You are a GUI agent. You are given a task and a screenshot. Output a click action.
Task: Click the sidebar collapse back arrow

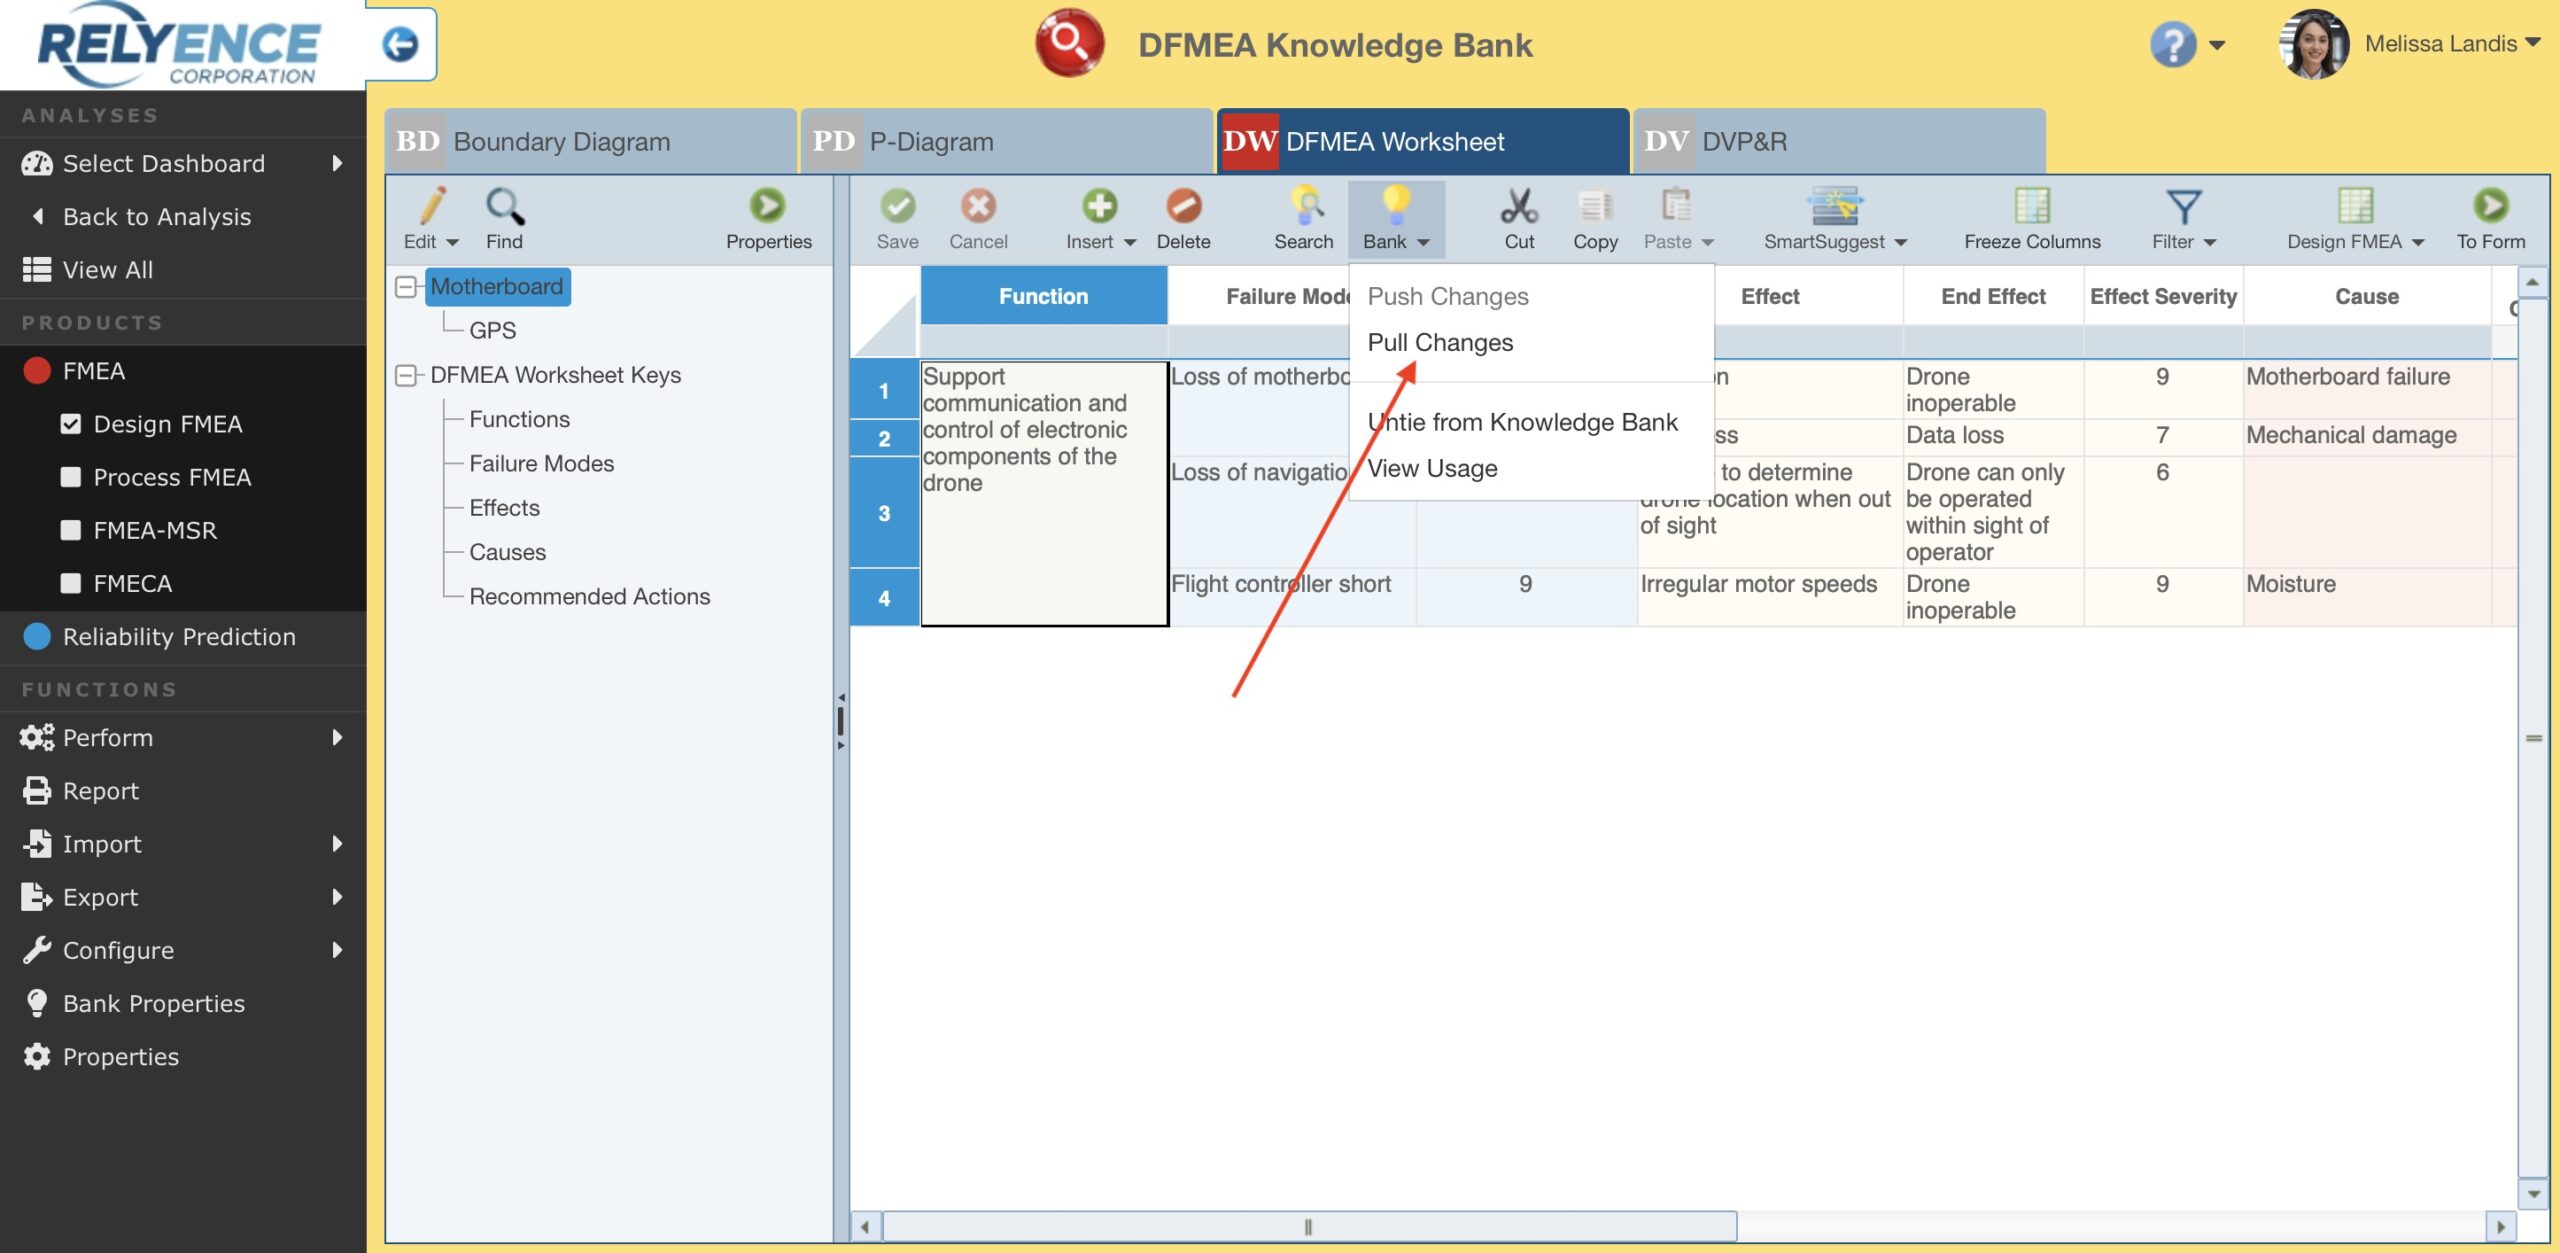401,44
